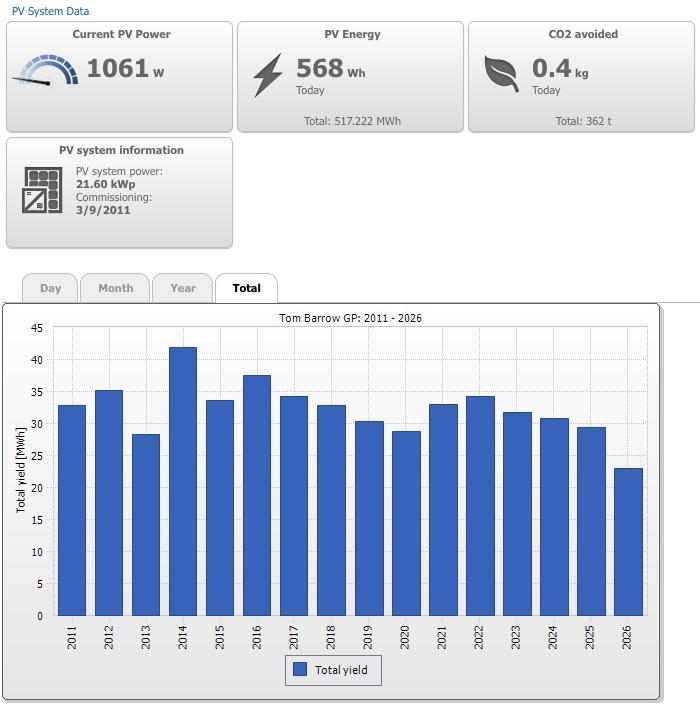Viewport: 700px width, 706px height.
Task: Click the 3/9/2011 commissioning date
Action: 103,210
